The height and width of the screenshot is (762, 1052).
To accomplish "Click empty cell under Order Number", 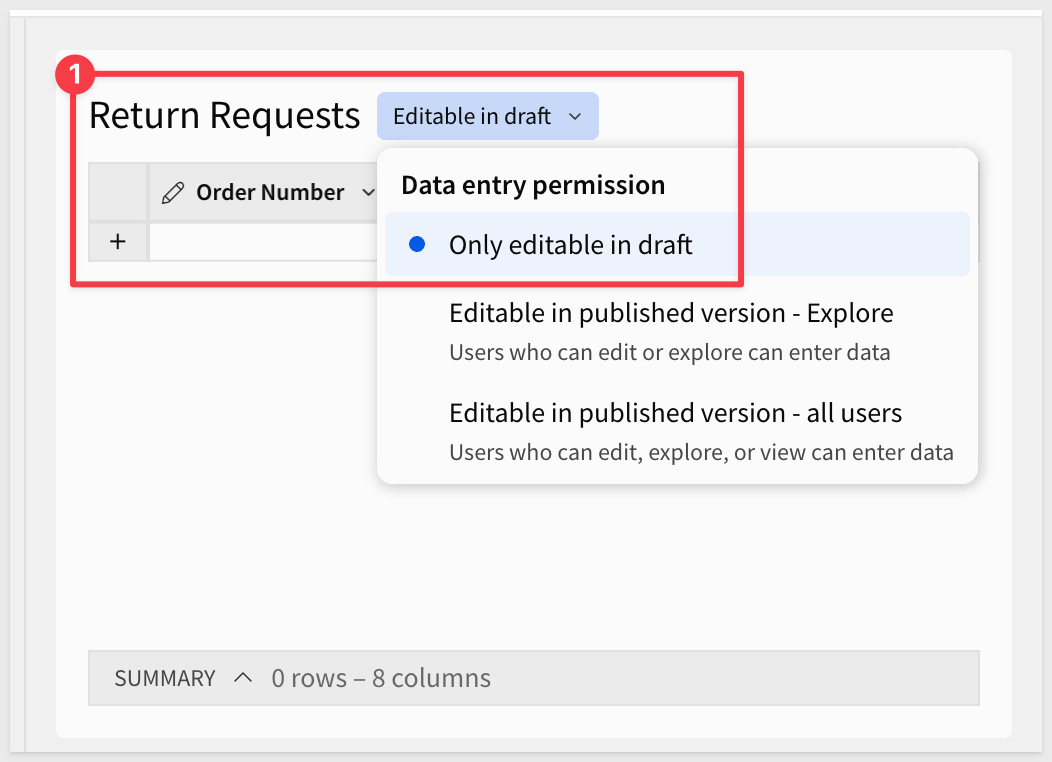I will coord(262,242).
